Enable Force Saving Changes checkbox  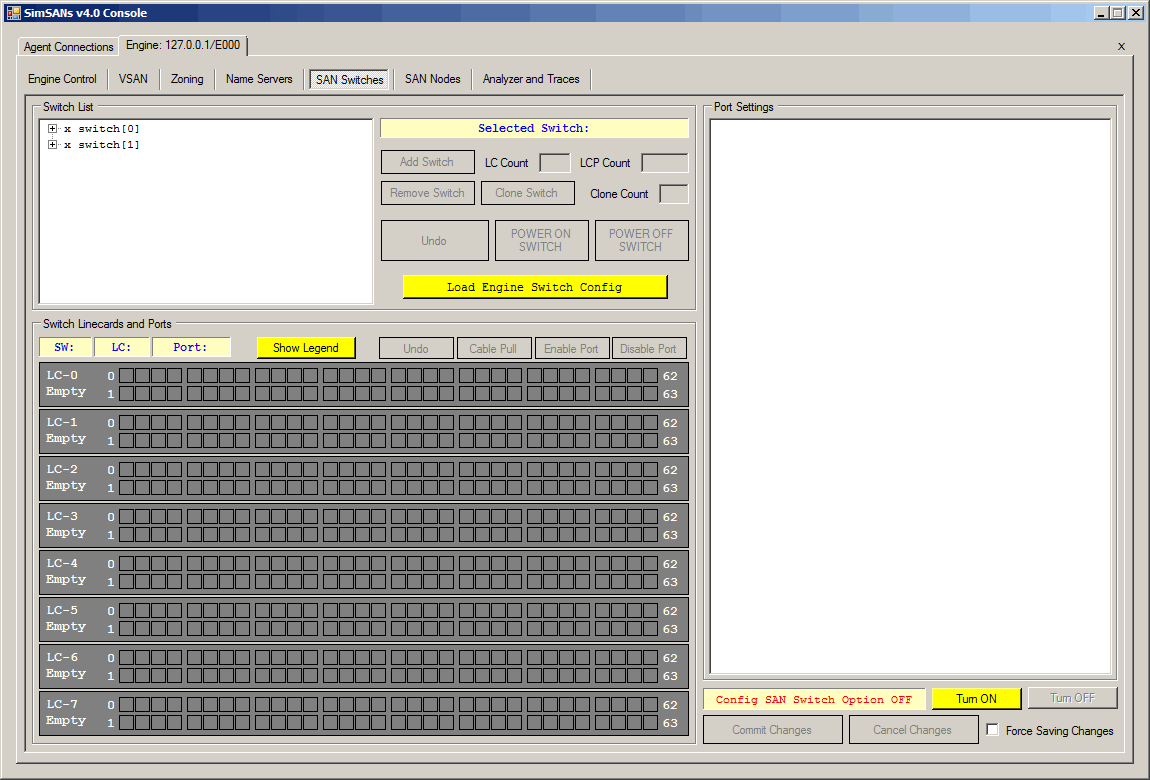992,730
